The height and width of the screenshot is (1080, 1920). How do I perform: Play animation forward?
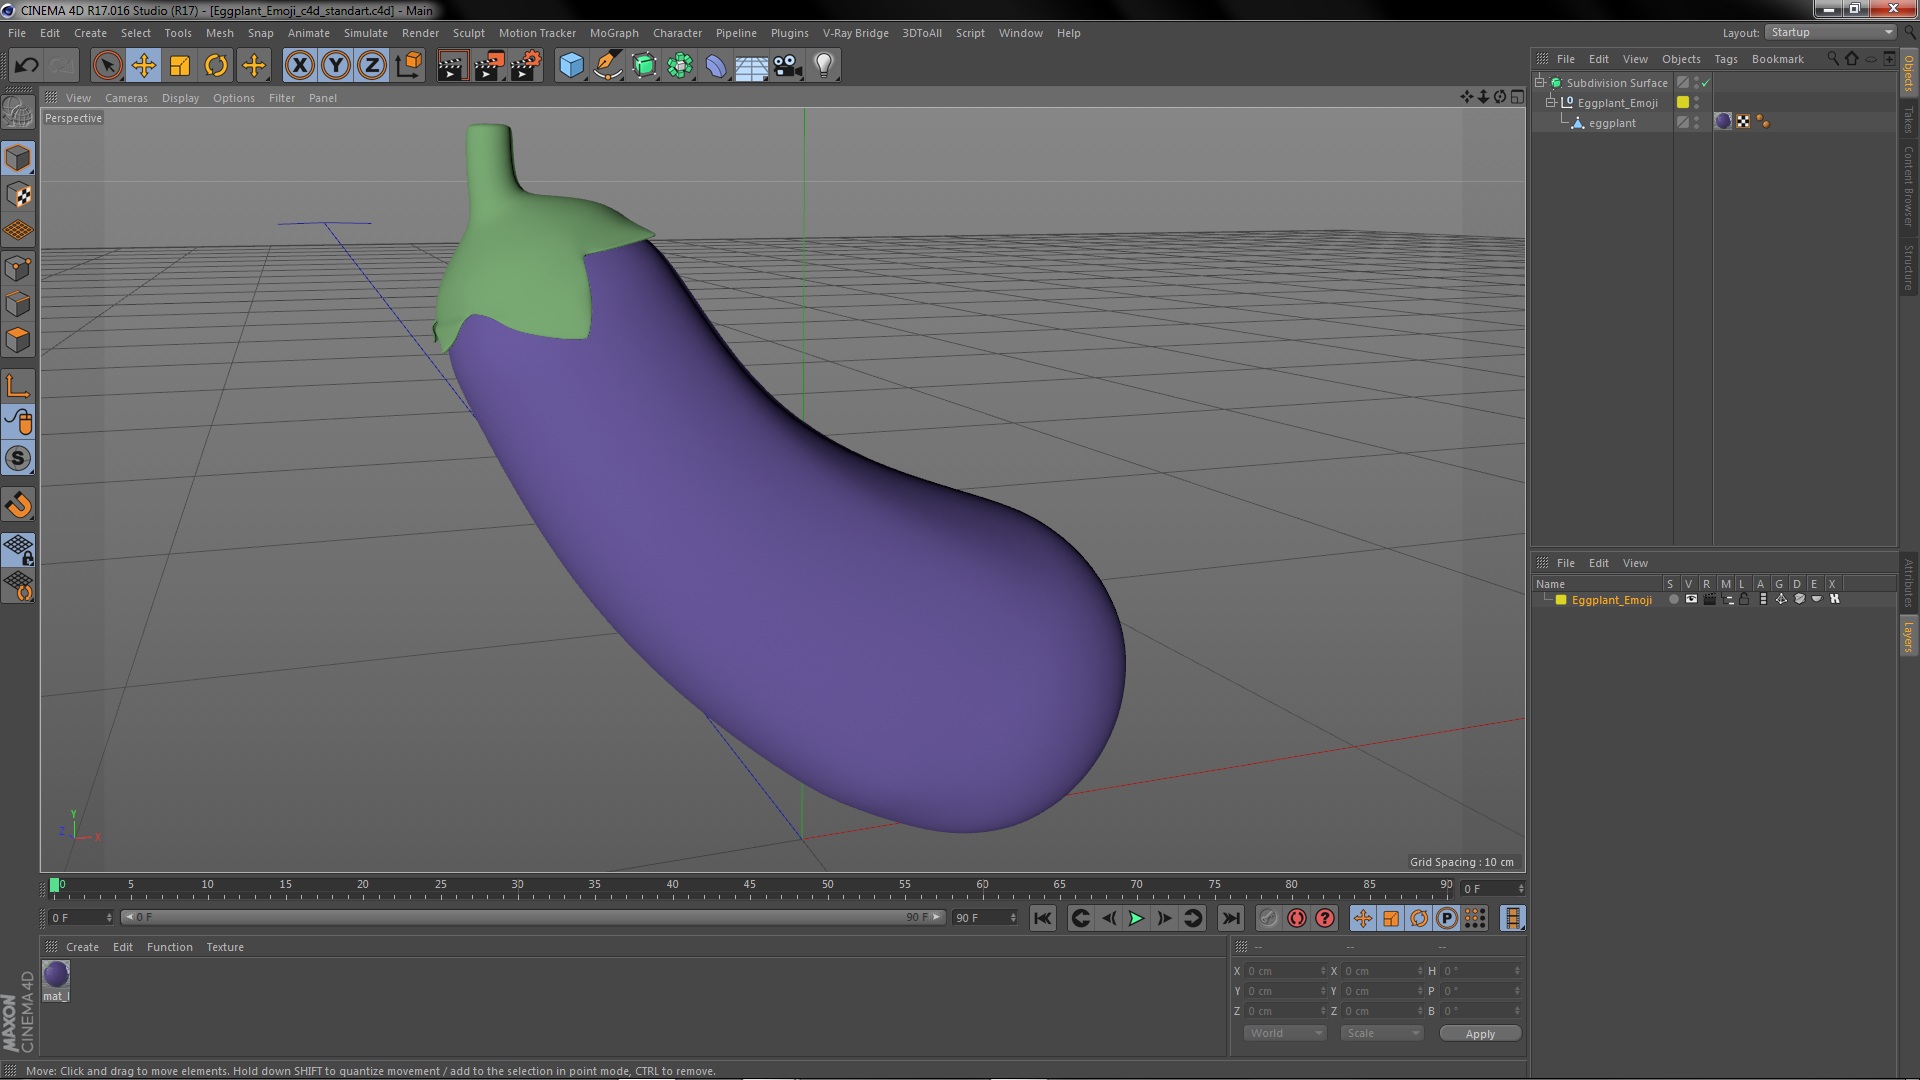[1136, 918]
